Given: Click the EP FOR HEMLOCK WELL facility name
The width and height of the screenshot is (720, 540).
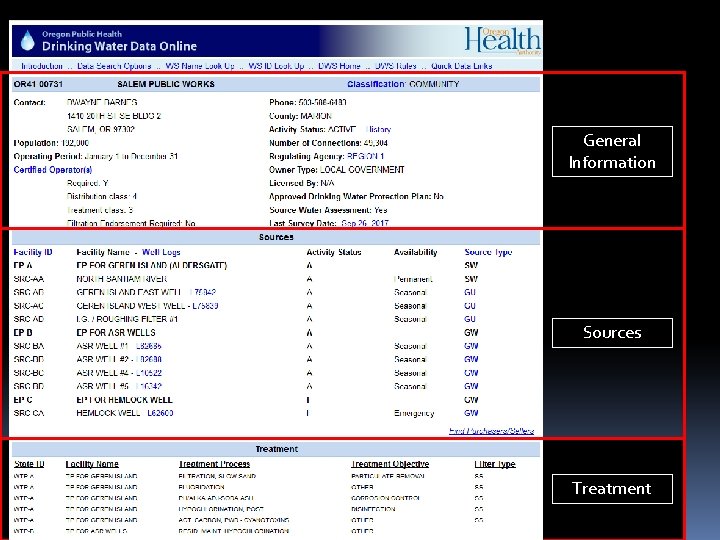Looking at the screenshot, I should (124, 399).
